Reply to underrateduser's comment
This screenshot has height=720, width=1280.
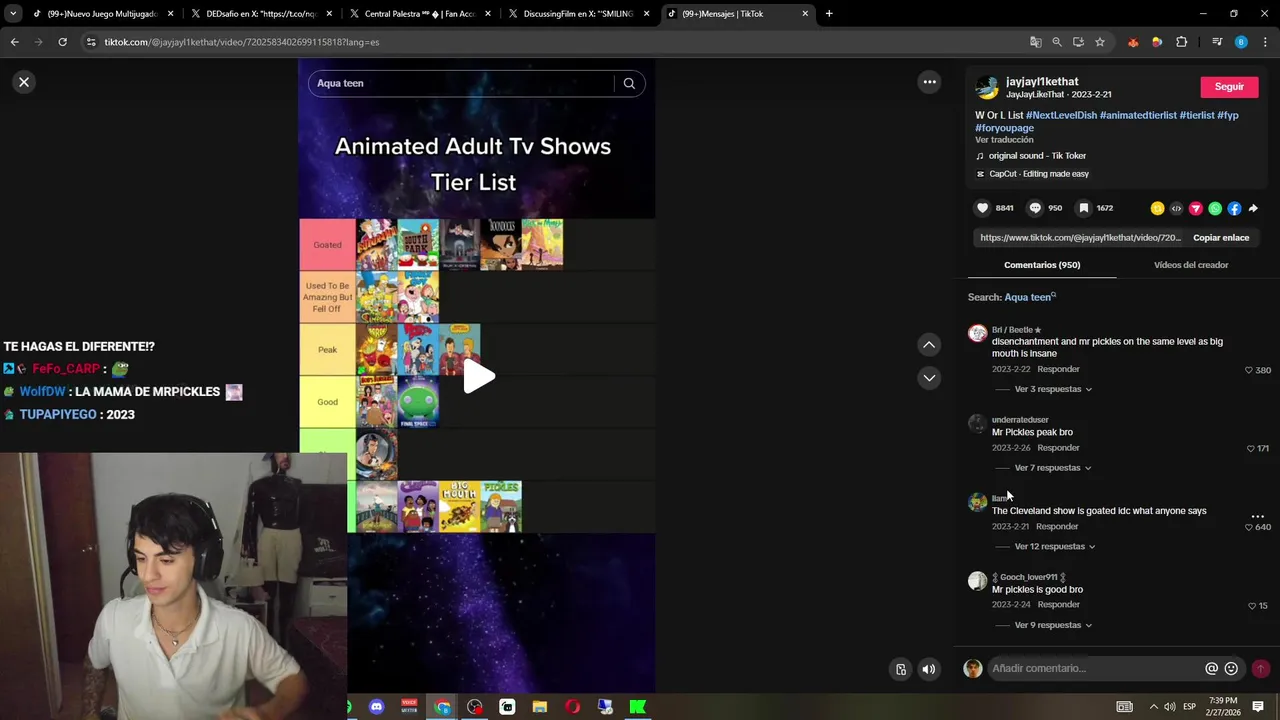click(x=1058, y=448)
